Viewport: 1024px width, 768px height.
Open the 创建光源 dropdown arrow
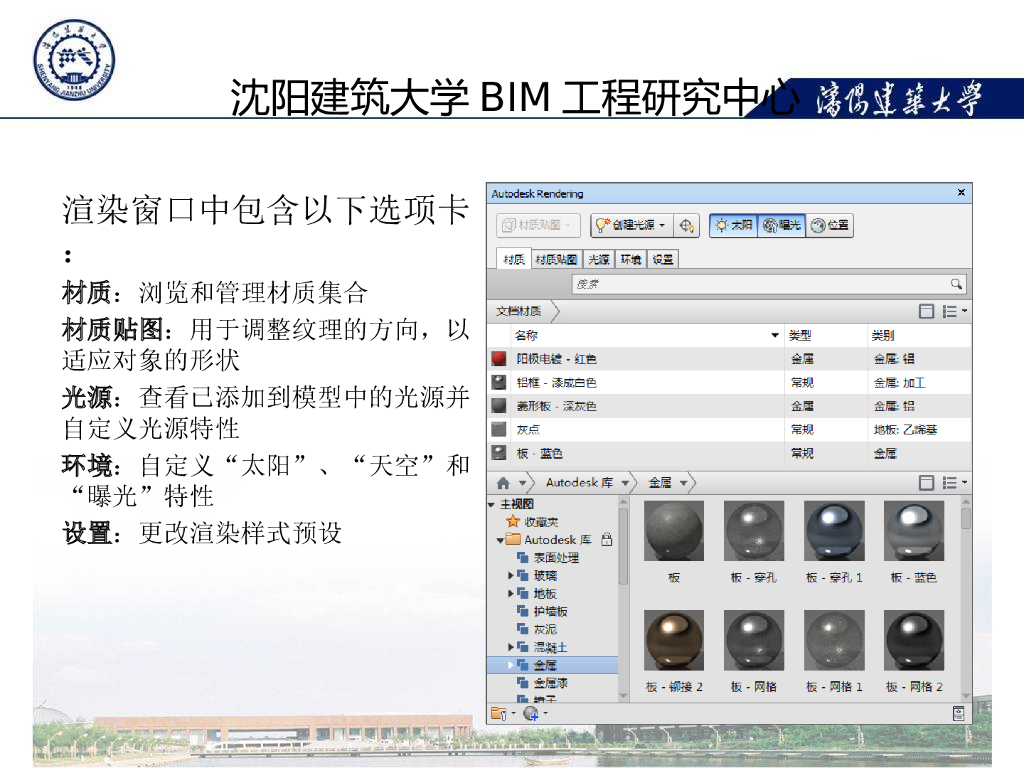pos(663,225)
